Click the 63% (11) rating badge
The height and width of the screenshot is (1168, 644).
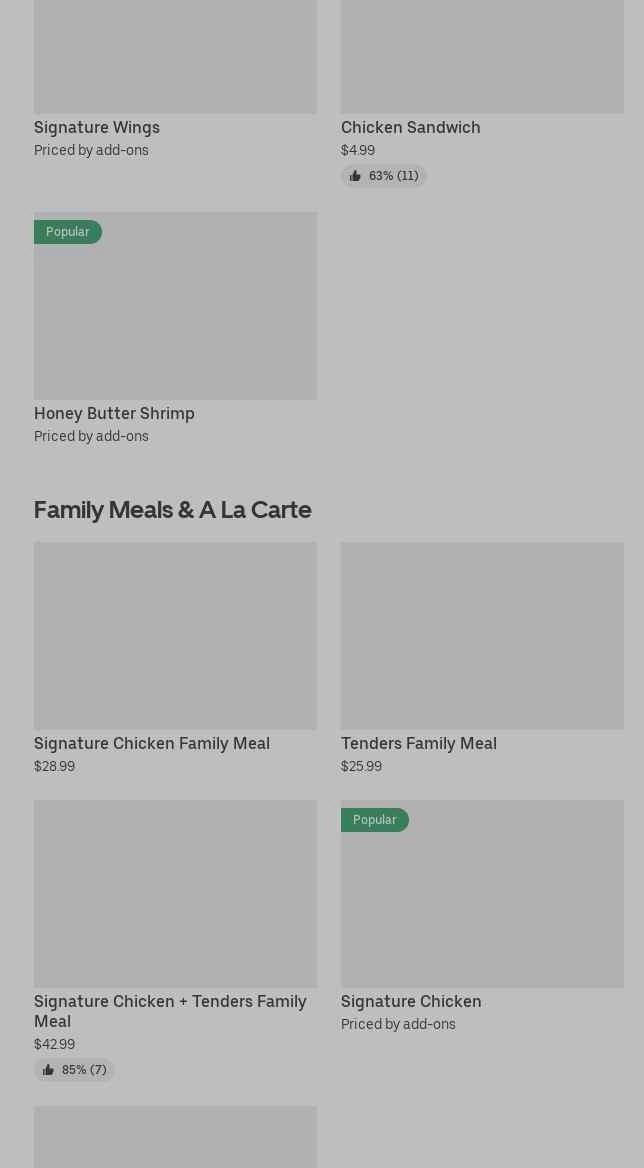coord(384,176)
